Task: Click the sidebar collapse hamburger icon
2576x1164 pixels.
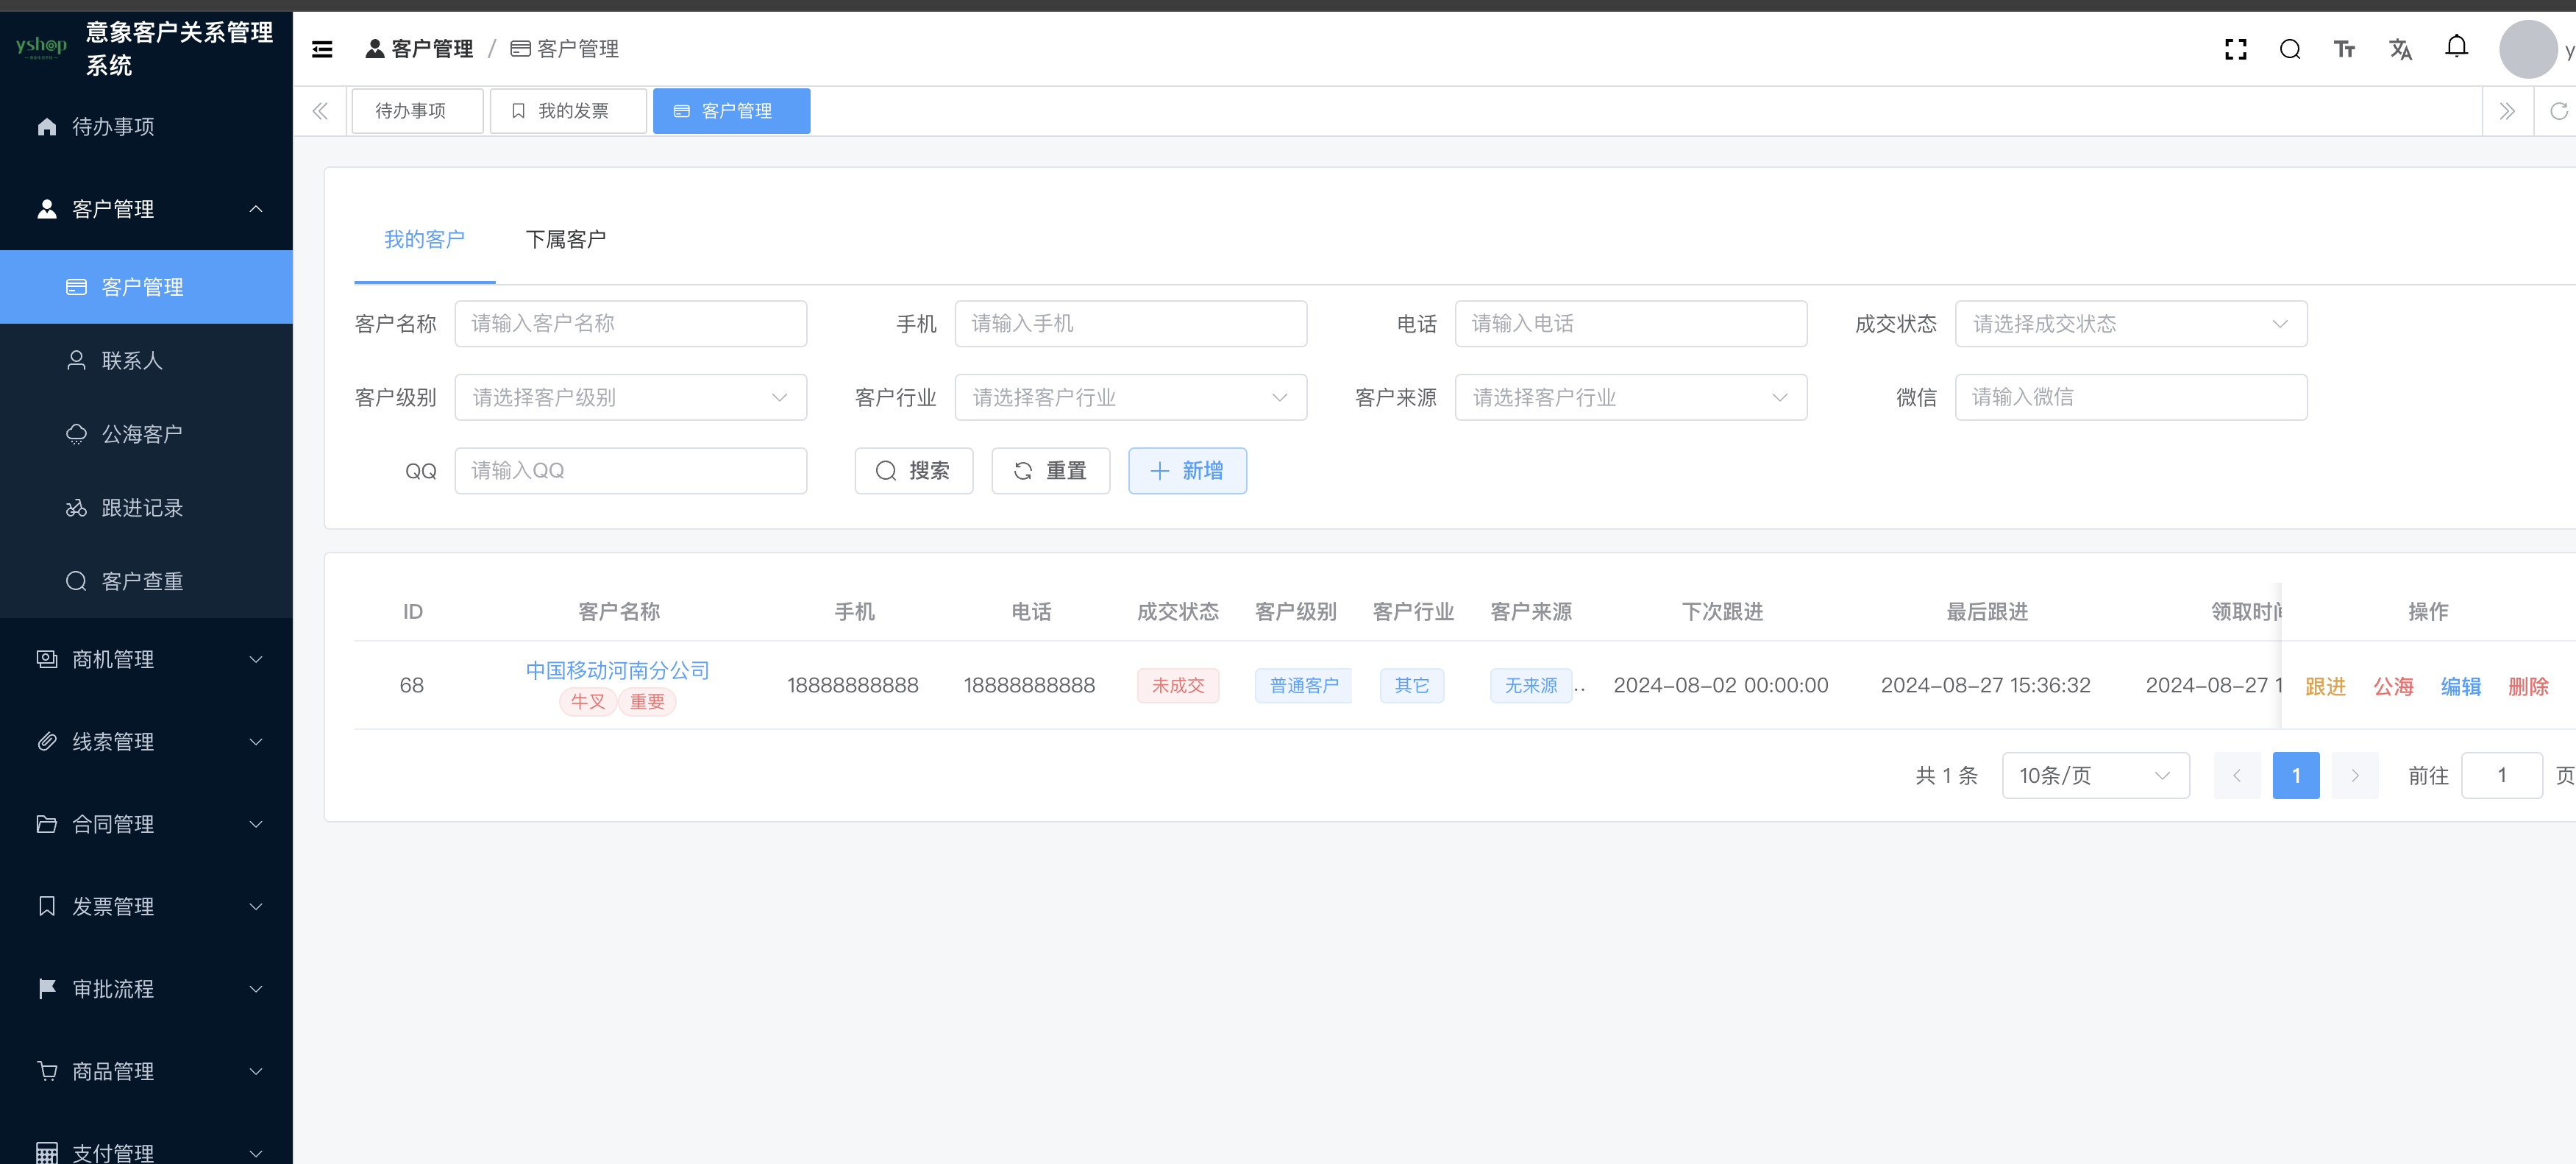Action: click(322, 49)
